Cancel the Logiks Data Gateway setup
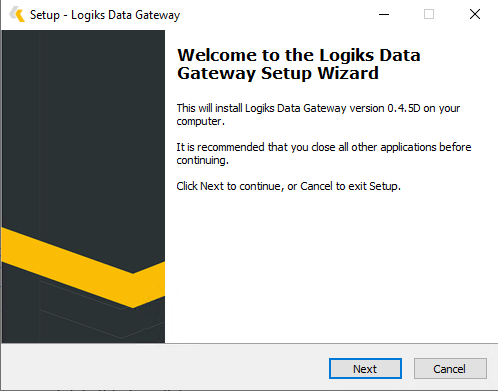The width and height of the screenshot is (498, 391). tap(450, 369)
